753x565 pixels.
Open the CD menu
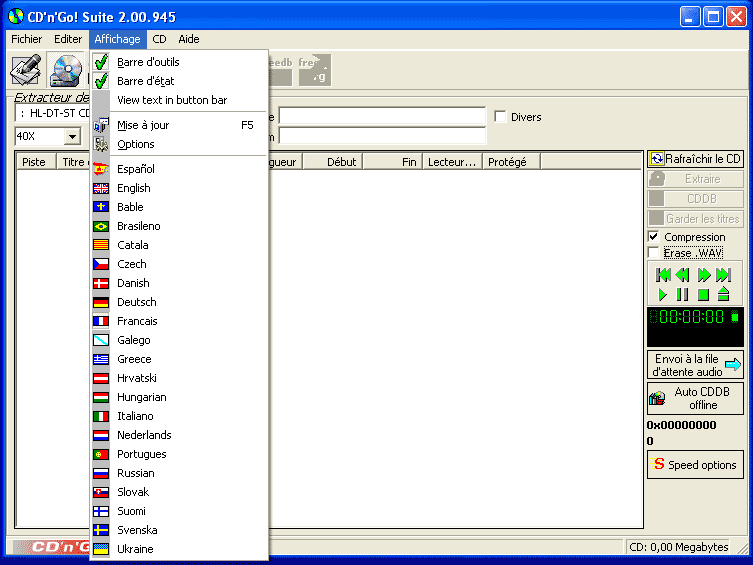[x=159, y=39]
